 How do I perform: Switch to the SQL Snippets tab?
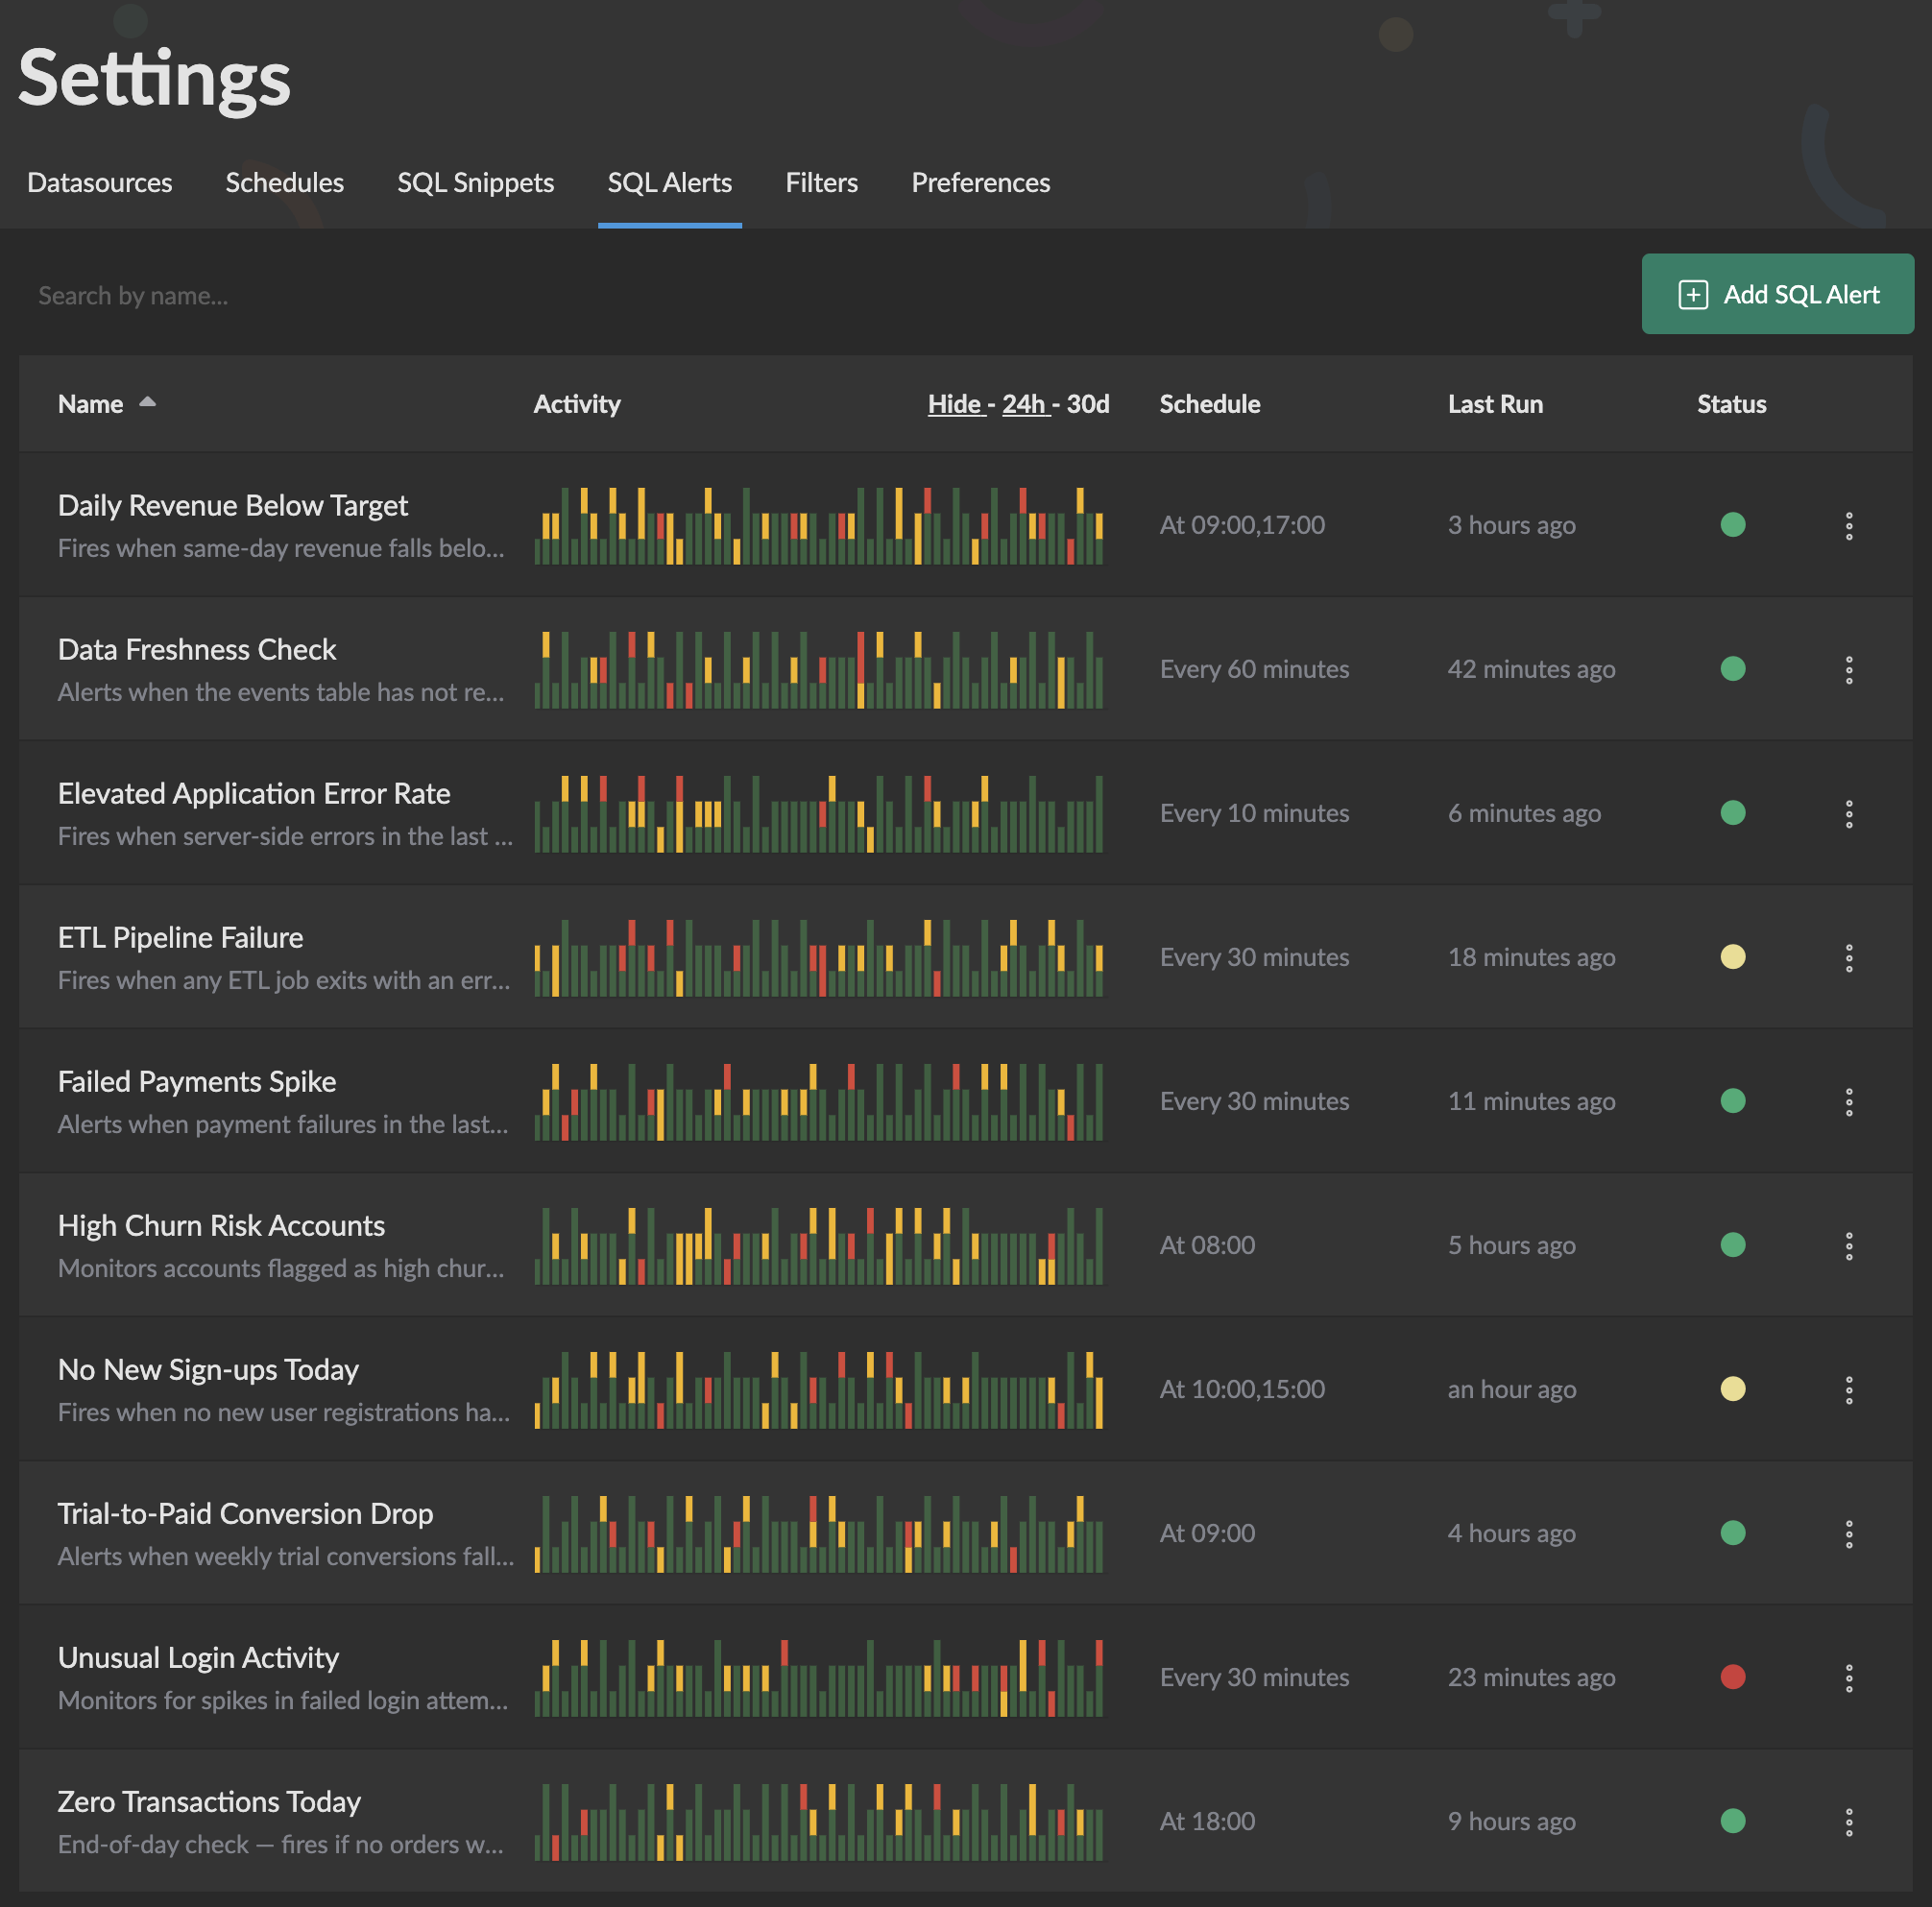coord(476,183)
